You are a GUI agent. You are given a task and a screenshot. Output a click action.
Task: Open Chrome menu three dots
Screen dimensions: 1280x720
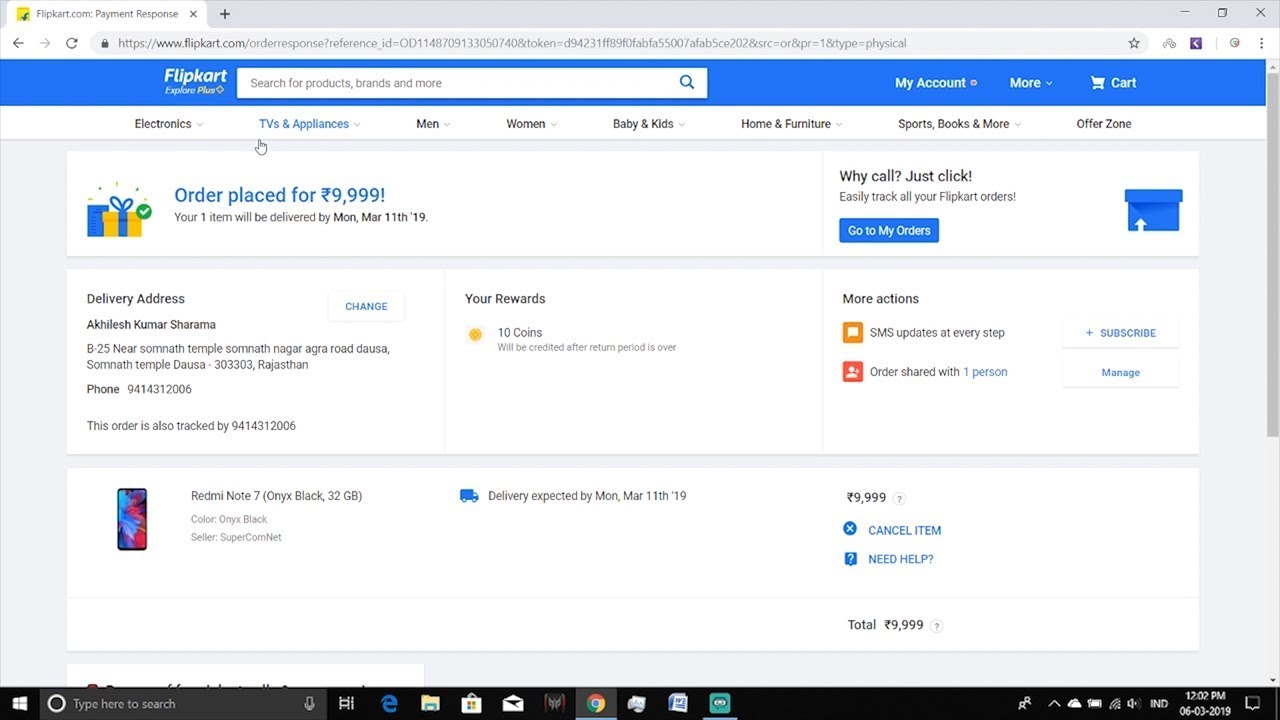(x=1261, y=43)
